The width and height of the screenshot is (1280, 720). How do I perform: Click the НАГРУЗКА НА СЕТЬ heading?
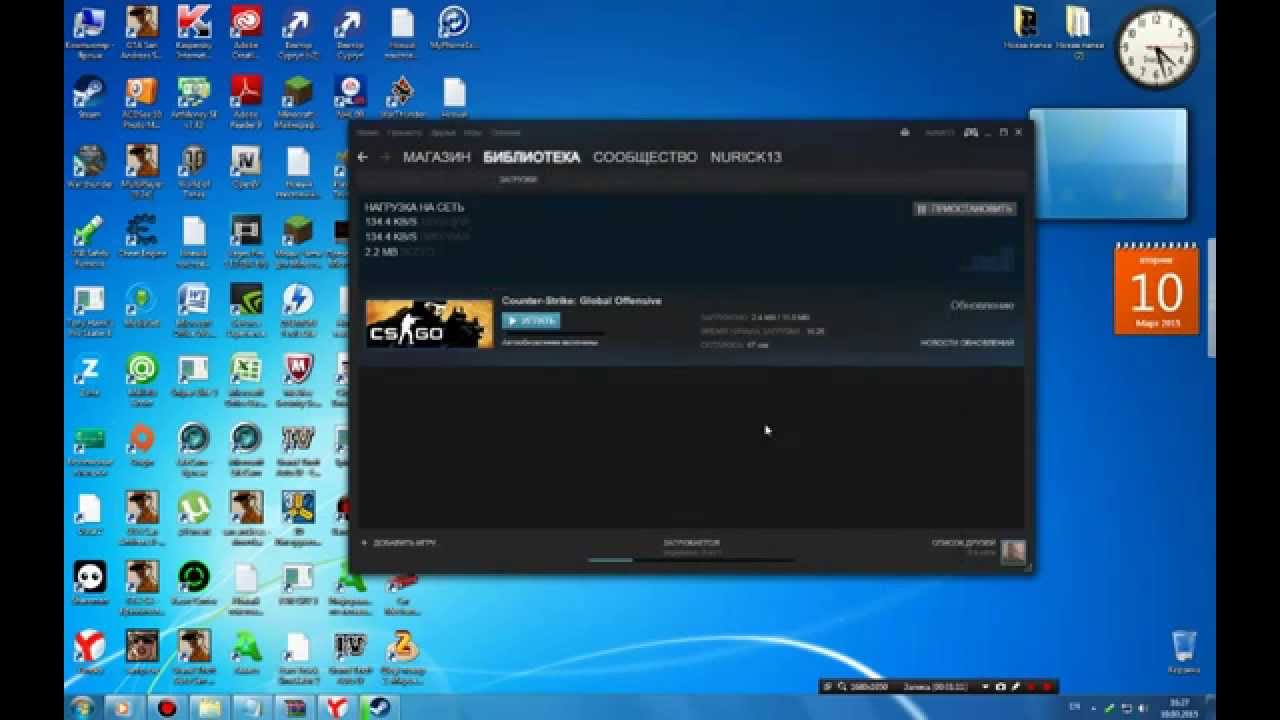point(414,207)
